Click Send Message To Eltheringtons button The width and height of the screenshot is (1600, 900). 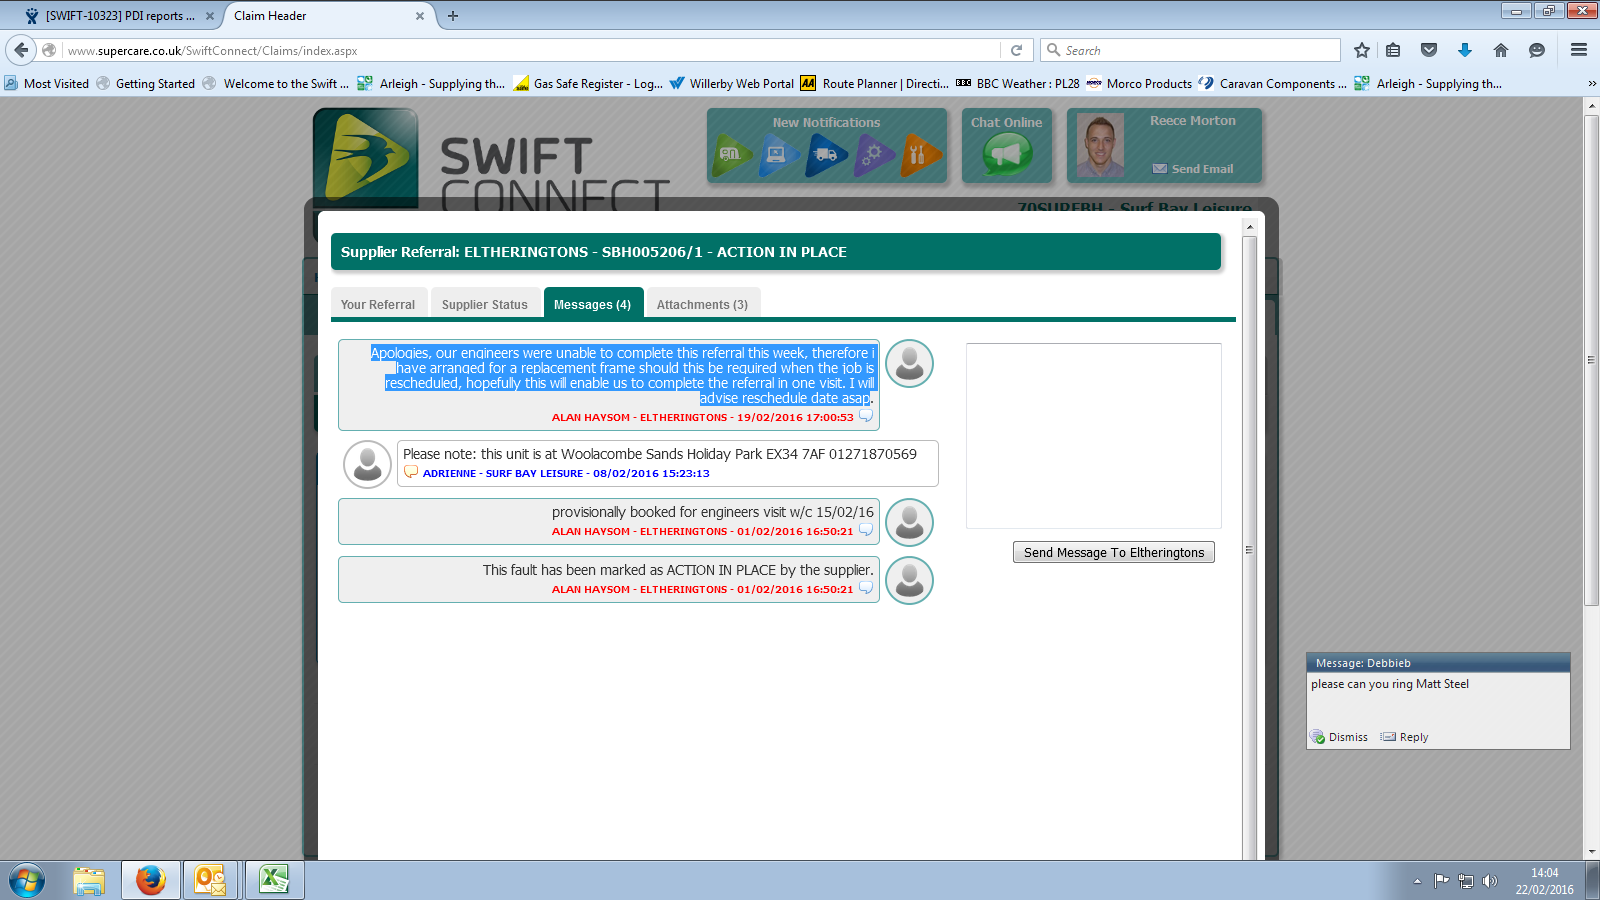(x=1114, y=552)
